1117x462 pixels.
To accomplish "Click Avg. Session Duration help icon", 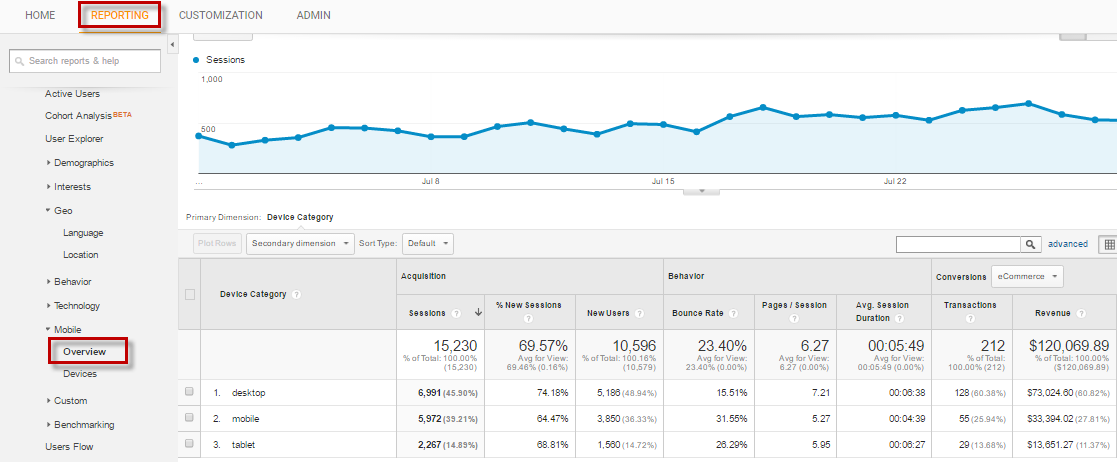I will (899, 319).
